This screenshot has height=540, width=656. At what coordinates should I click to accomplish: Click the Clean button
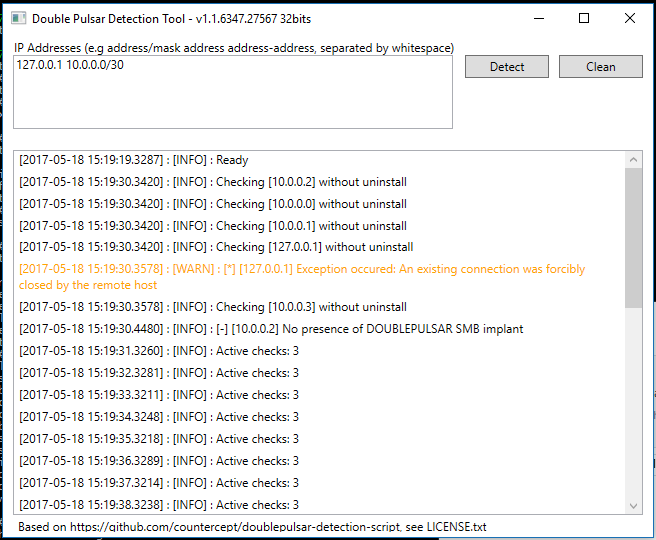pyautogui.click(x=601, y=67)
